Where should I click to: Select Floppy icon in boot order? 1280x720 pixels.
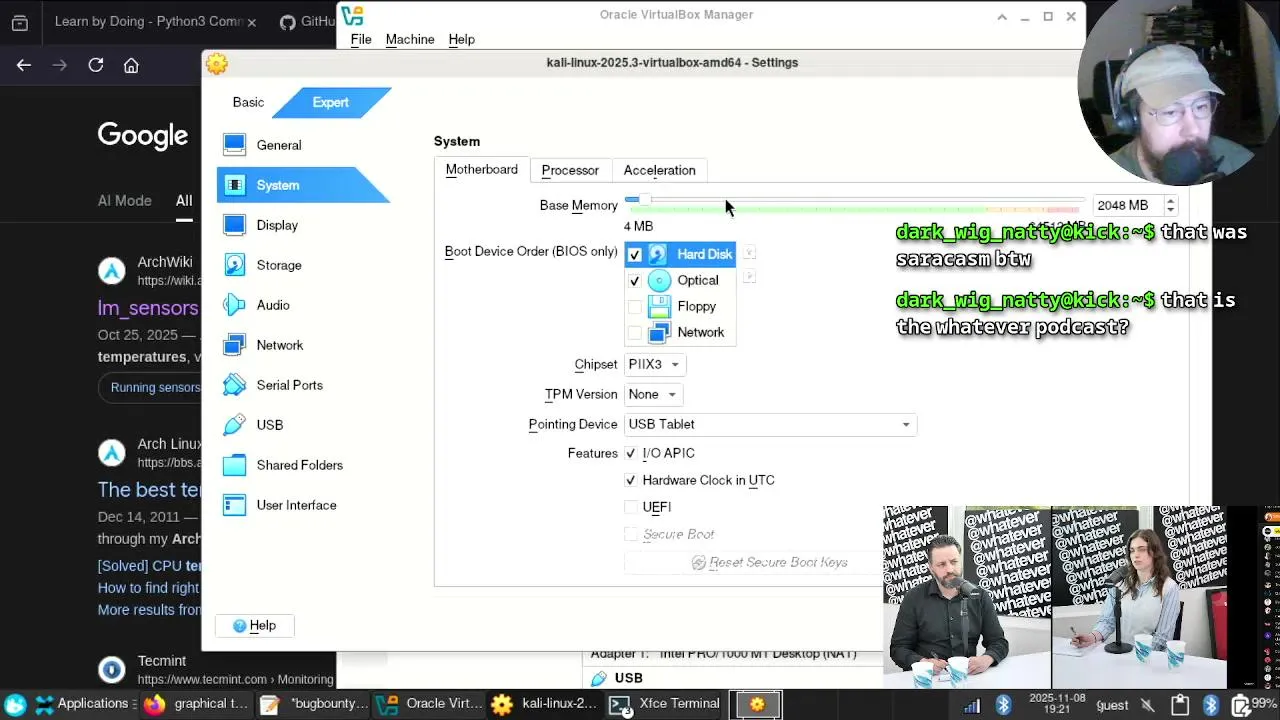[x=658, y=306]
